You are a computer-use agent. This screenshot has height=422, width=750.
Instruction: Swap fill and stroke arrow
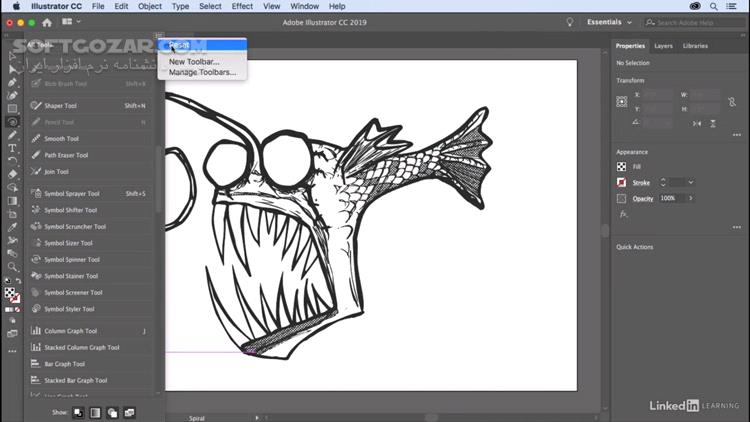tap(18, 281)
